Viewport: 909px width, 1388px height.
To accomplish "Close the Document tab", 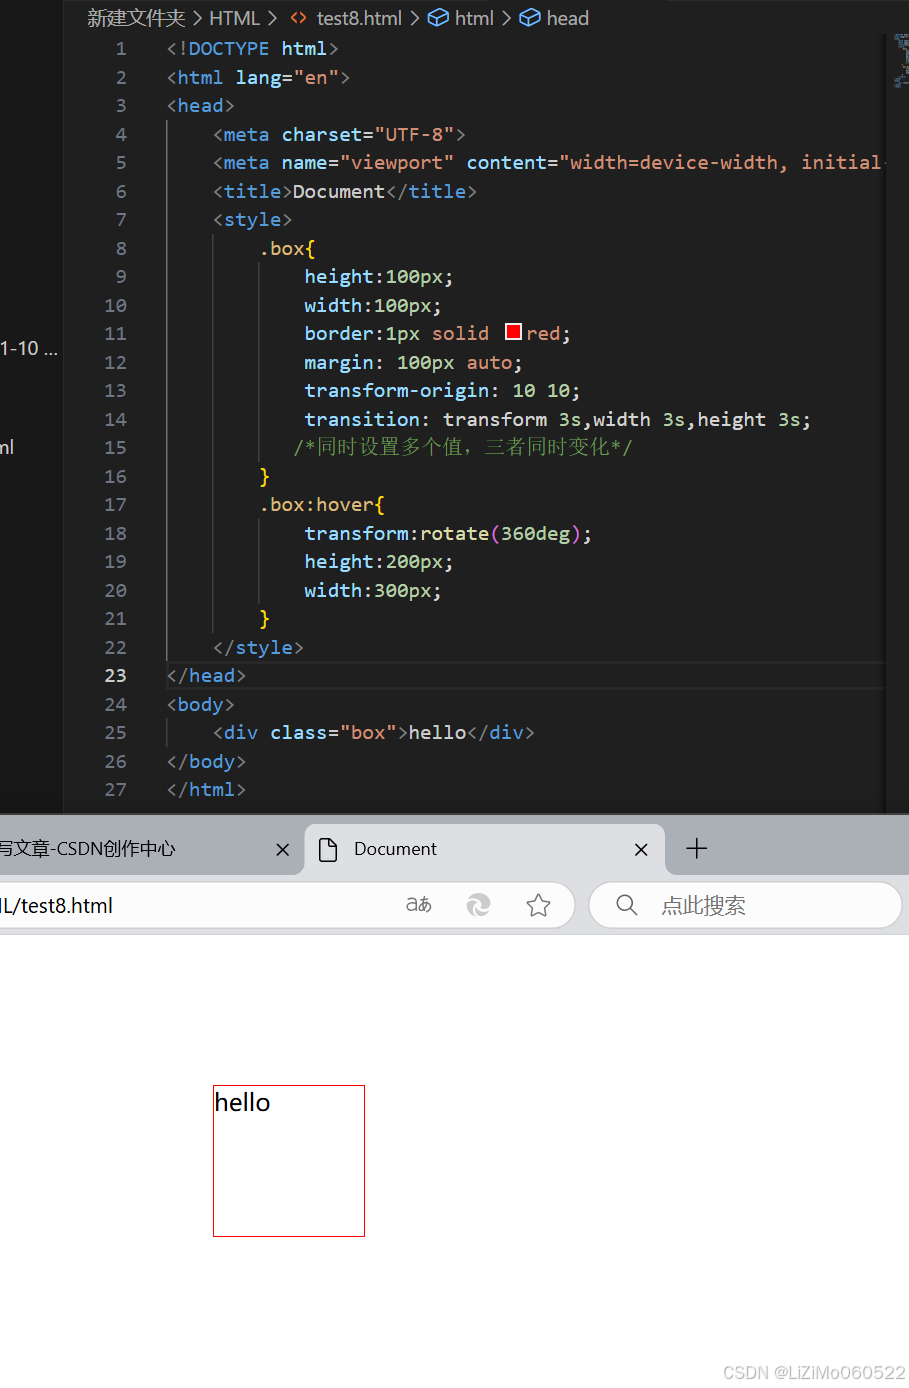I will [641, 848].
